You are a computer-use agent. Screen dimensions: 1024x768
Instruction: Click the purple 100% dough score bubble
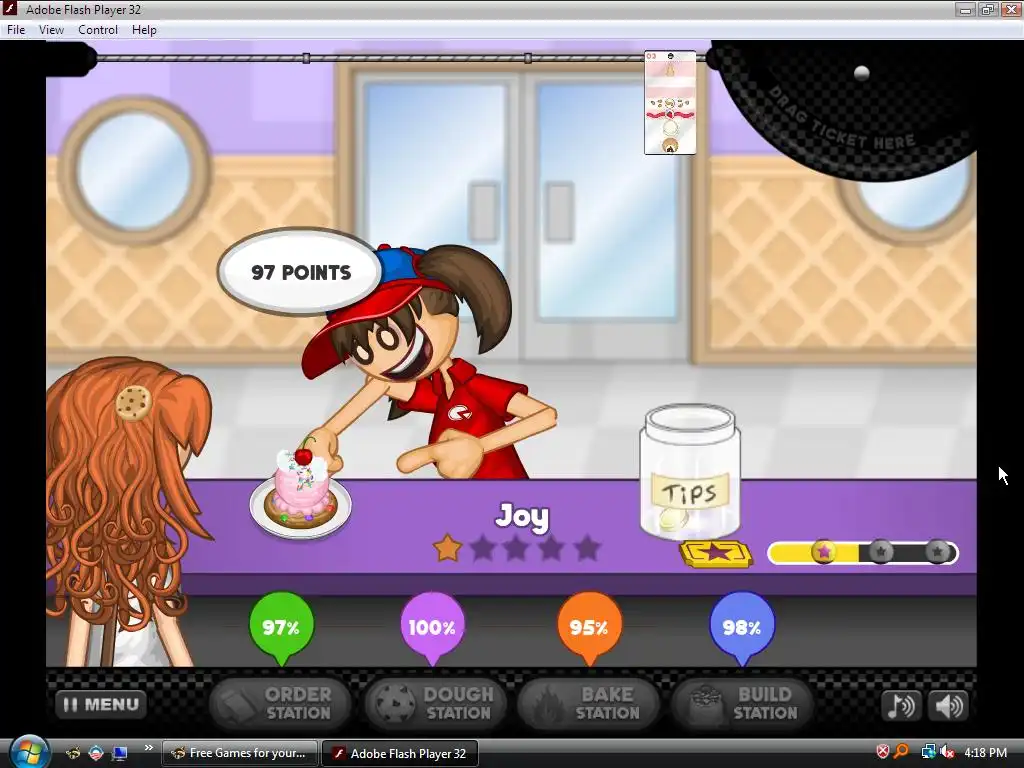pyautogui.click(x=432, y=626)
